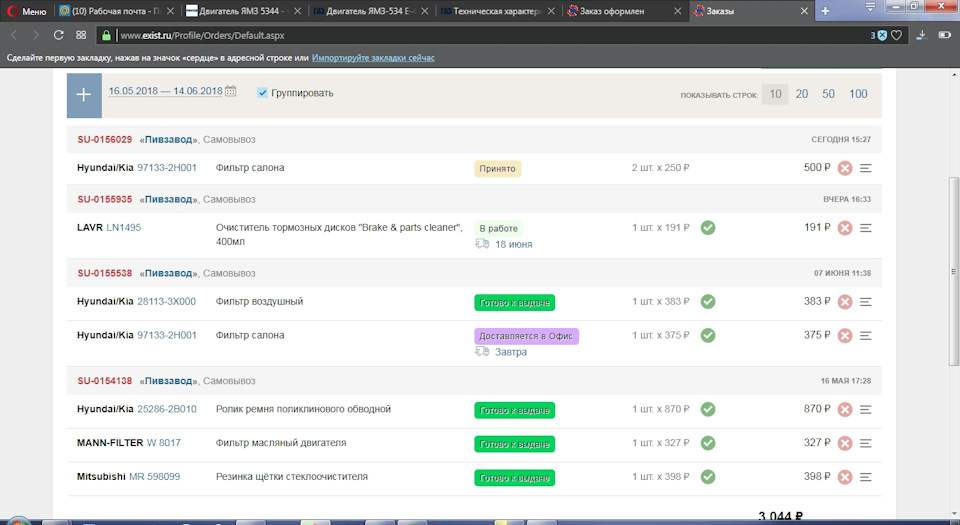Click the Доставляется в Офис status badge
The width and height of the screenshot is (960, 525).
point(526,336)
